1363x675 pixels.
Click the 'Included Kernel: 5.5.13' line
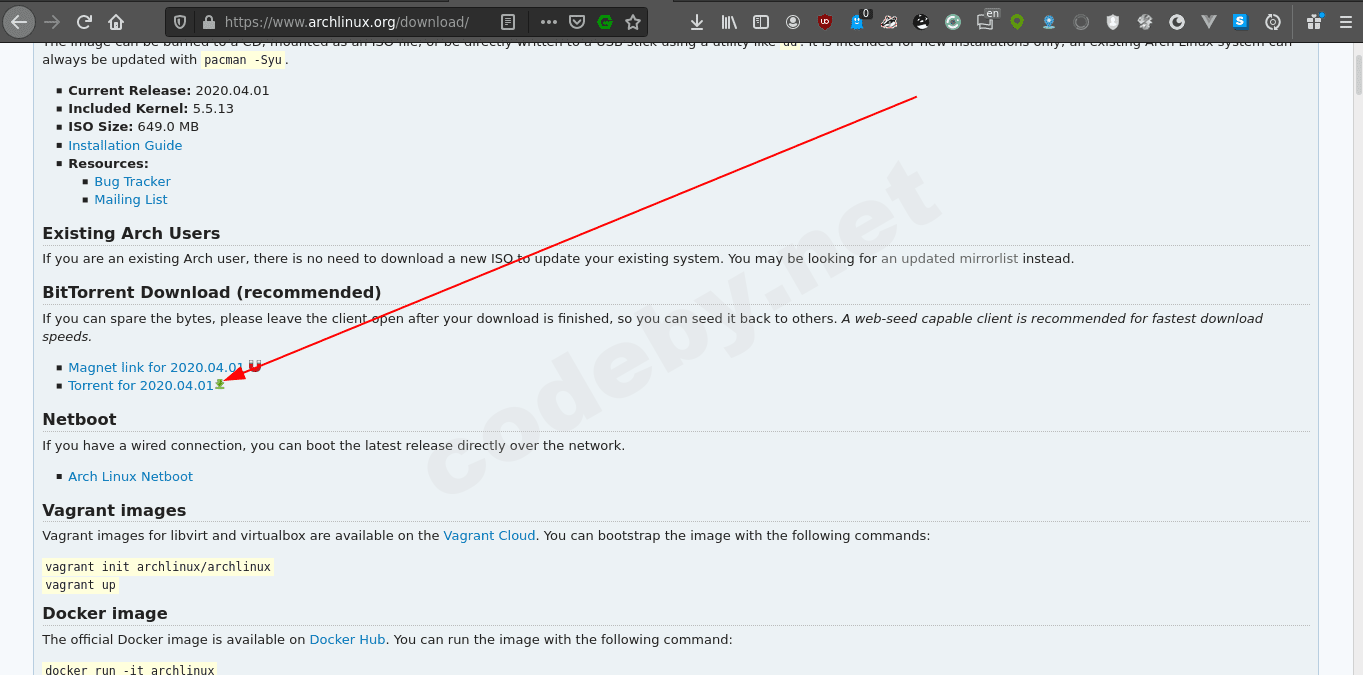(x=151, y=108)
